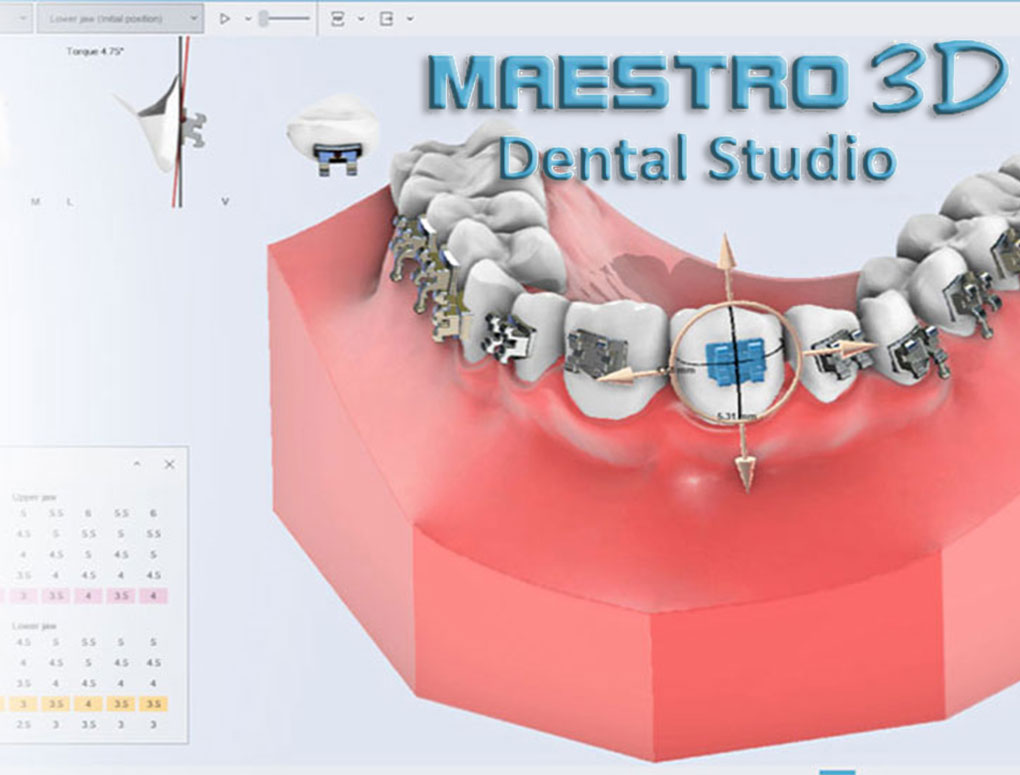Click the L axis label

tap(70, 202)
